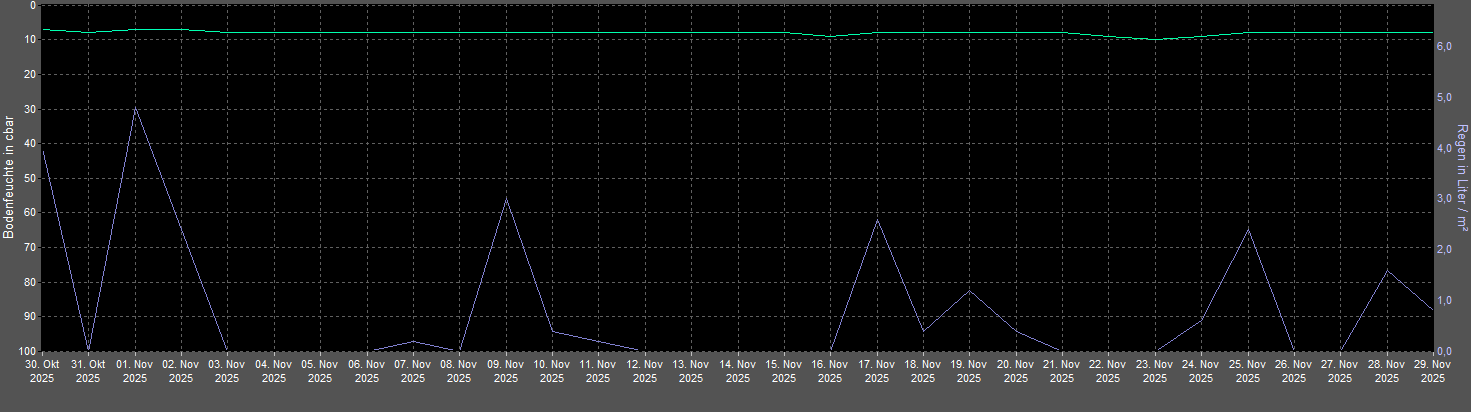This screenshot has height=412, width=1471.
Task: Click the rain peak on 01. Nov
Action: (x=135, y=108)
